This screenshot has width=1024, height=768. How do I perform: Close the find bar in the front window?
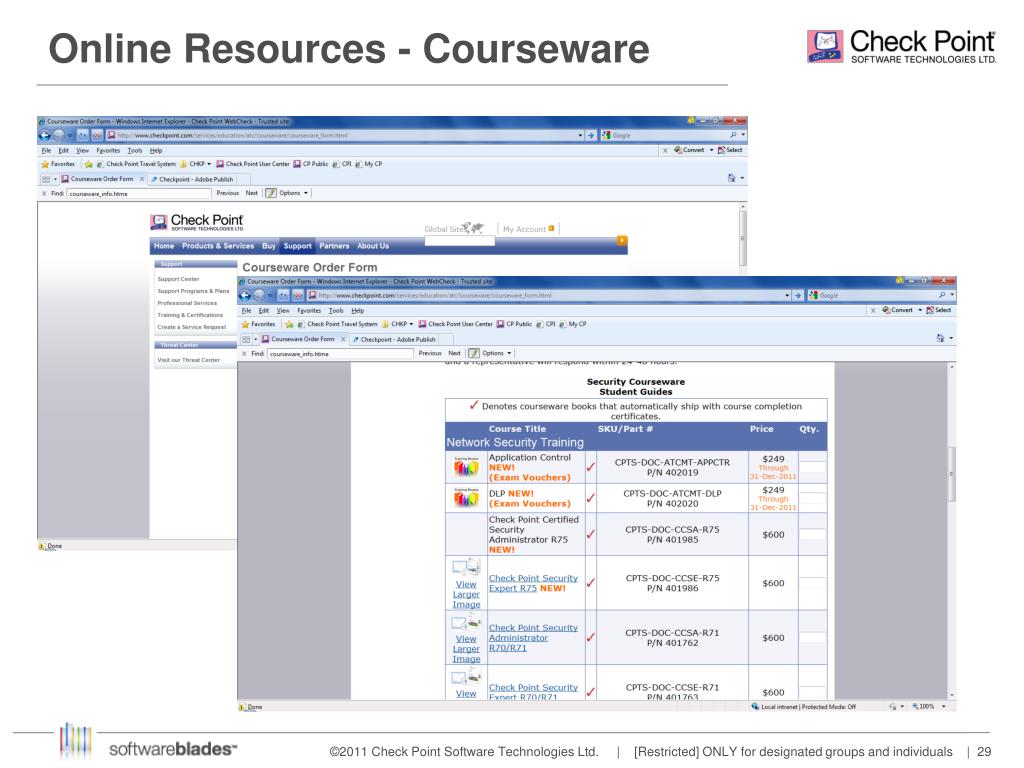244,354
